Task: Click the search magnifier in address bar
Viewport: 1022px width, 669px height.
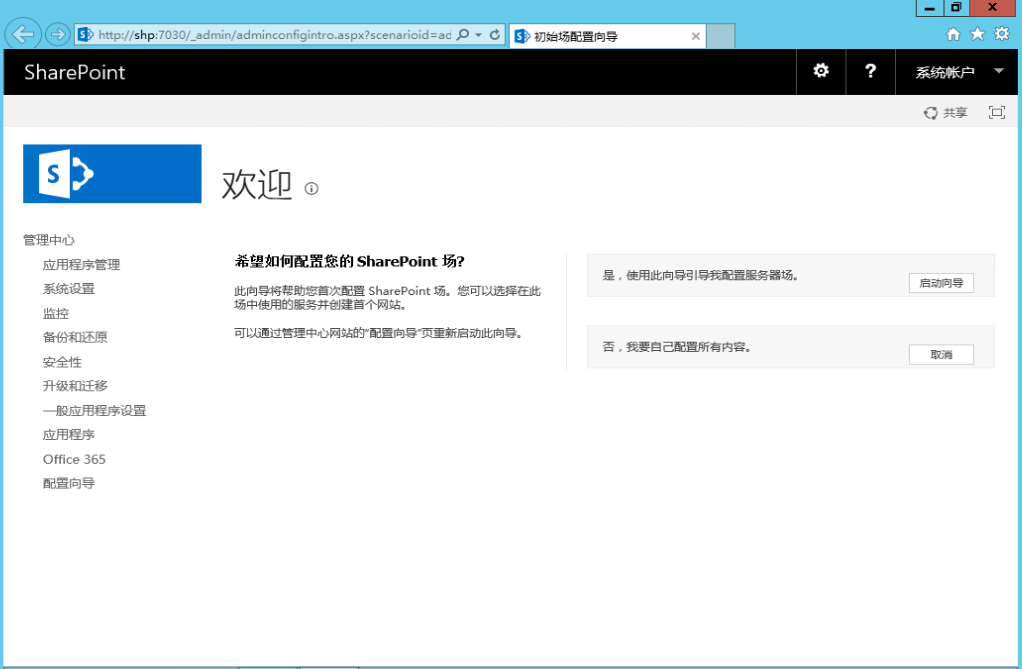Action: pyautogui.click(x=463, y=35)
